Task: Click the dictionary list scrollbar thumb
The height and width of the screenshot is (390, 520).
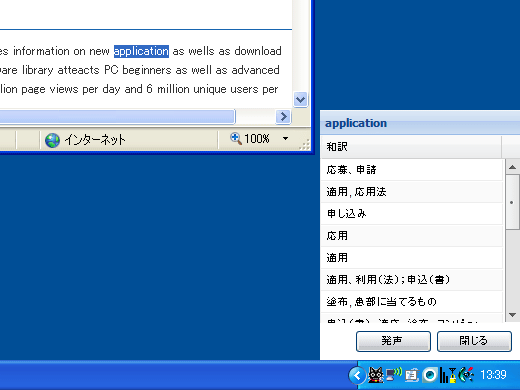Action: coord(512,202)
